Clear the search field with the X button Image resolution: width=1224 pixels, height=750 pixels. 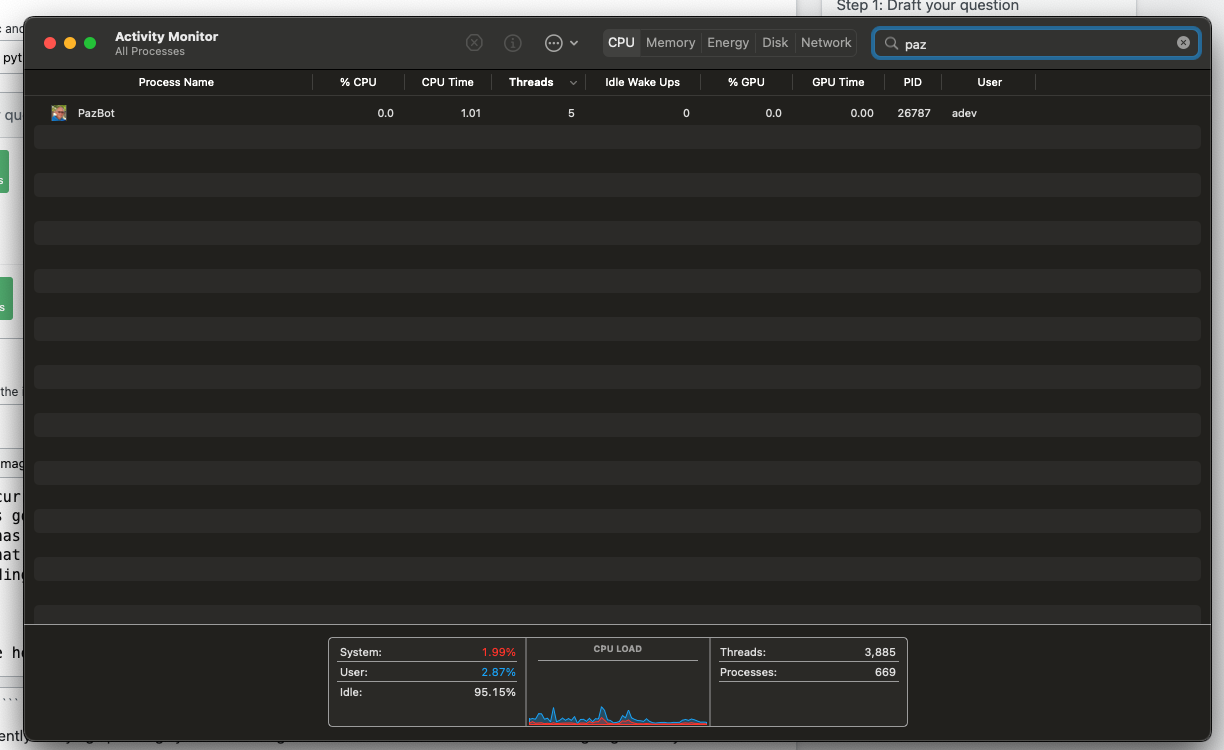point(1183,43)
